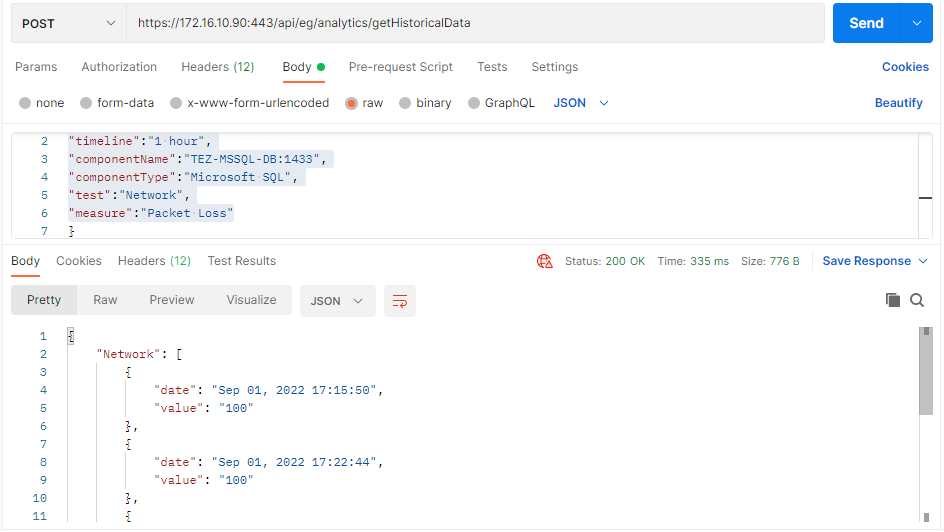Switch to the Test Results tab

tap(241, 261)
